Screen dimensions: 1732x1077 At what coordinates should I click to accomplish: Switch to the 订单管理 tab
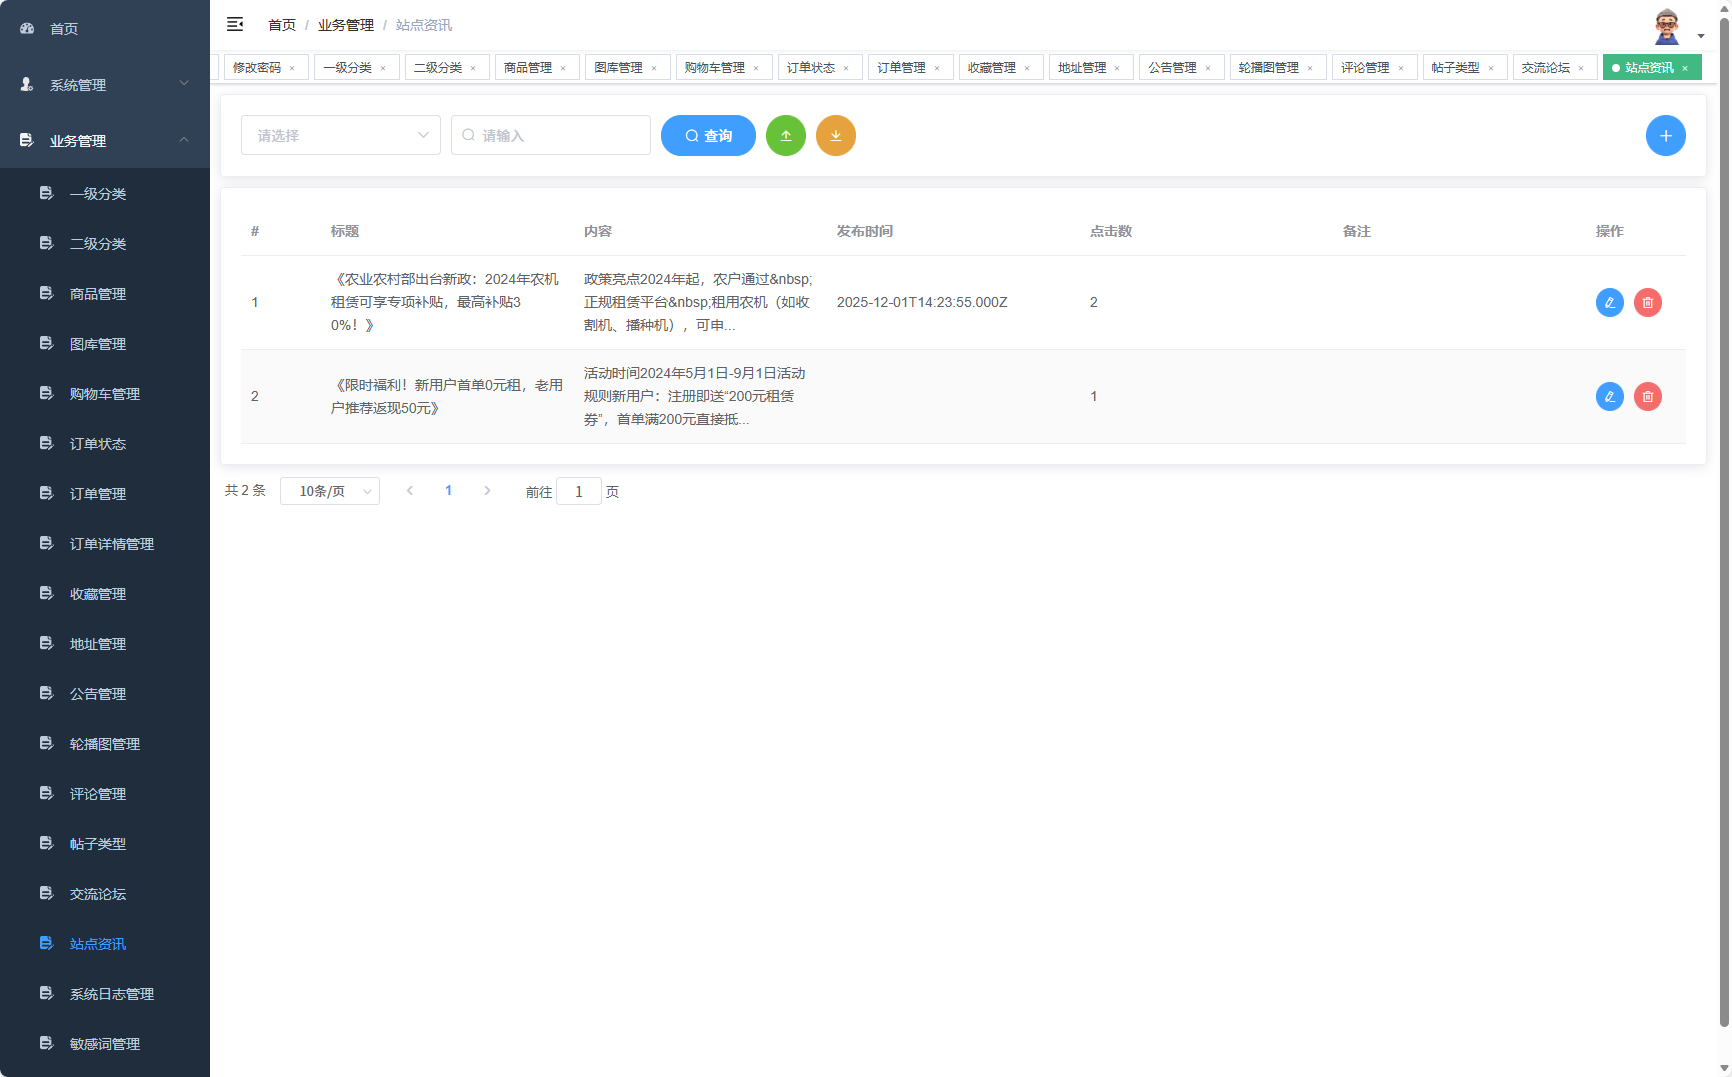pyautogui.click(x=903, y=67)
